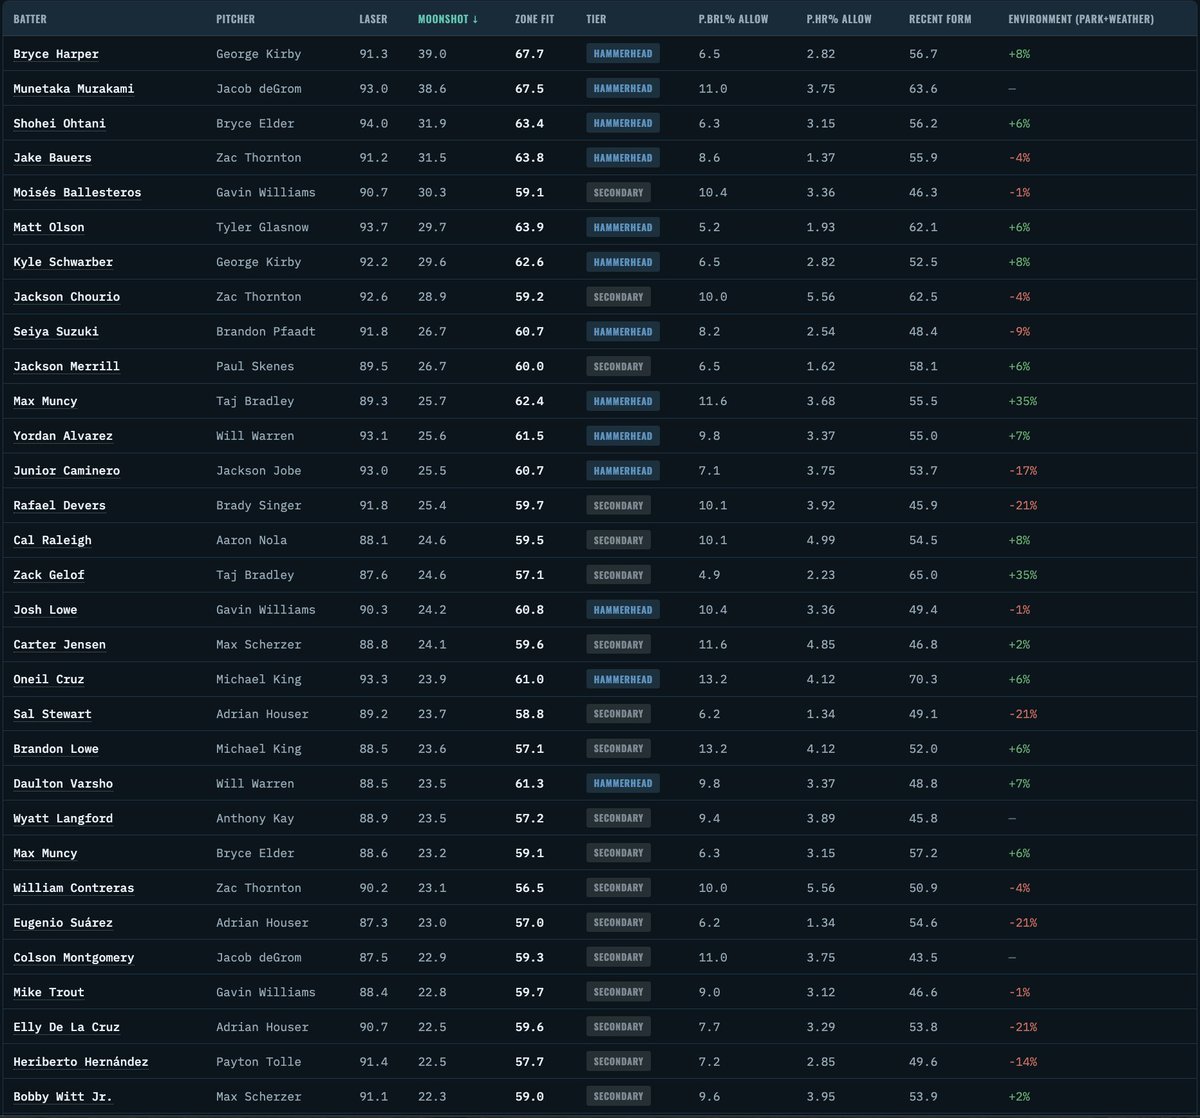Open Cal Raleigh batter link
This screenshot has height=1118, width=1200.
(52, 541)
